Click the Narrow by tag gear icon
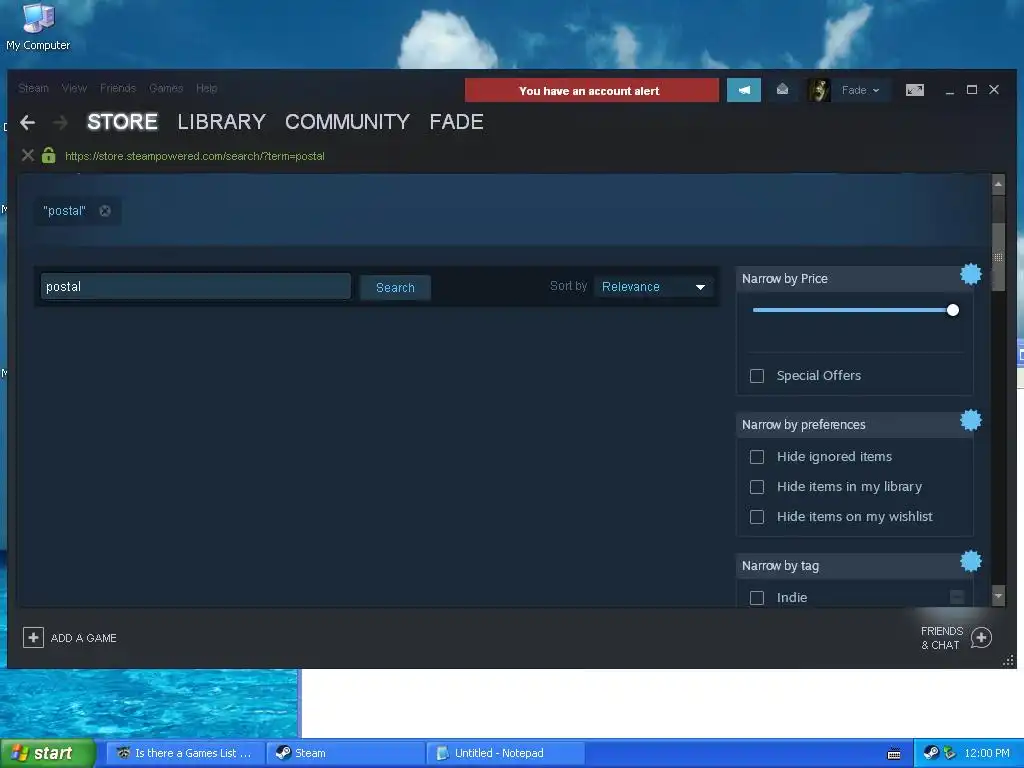Viewport: 1024px width, 768px height. [x=970, y=561]
